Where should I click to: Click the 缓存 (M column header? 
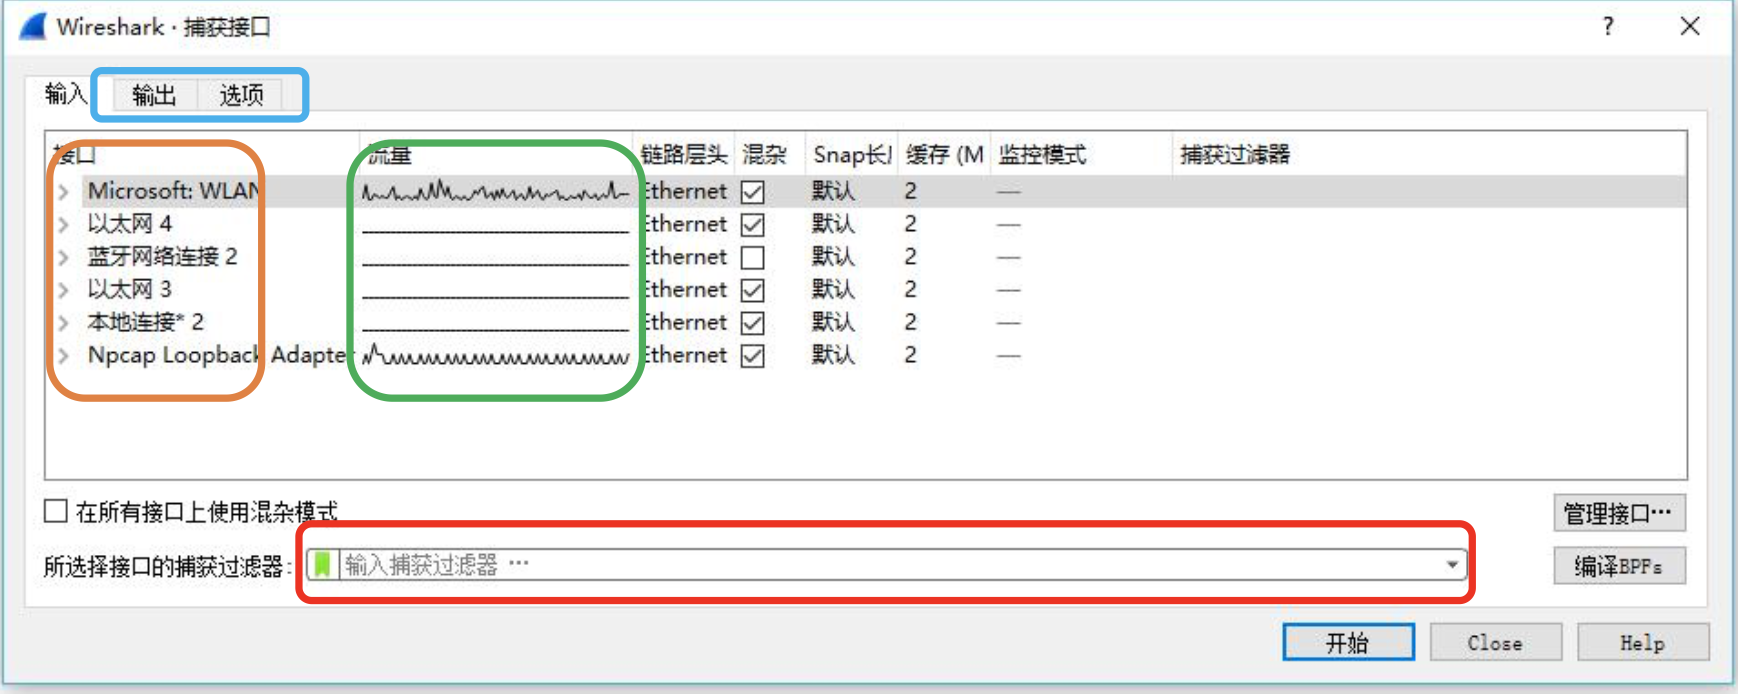[x=944, y=154]
